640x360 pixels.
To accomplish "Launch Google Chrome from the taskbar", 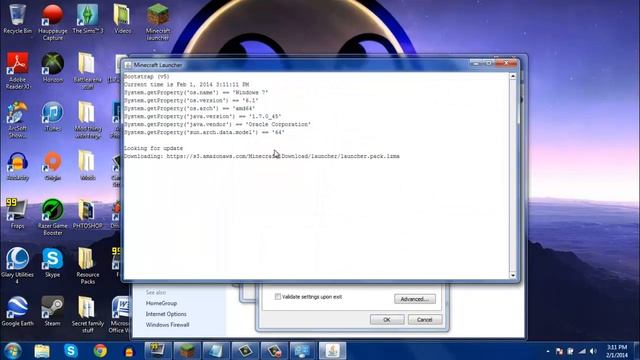I will (x=100, y=351).
